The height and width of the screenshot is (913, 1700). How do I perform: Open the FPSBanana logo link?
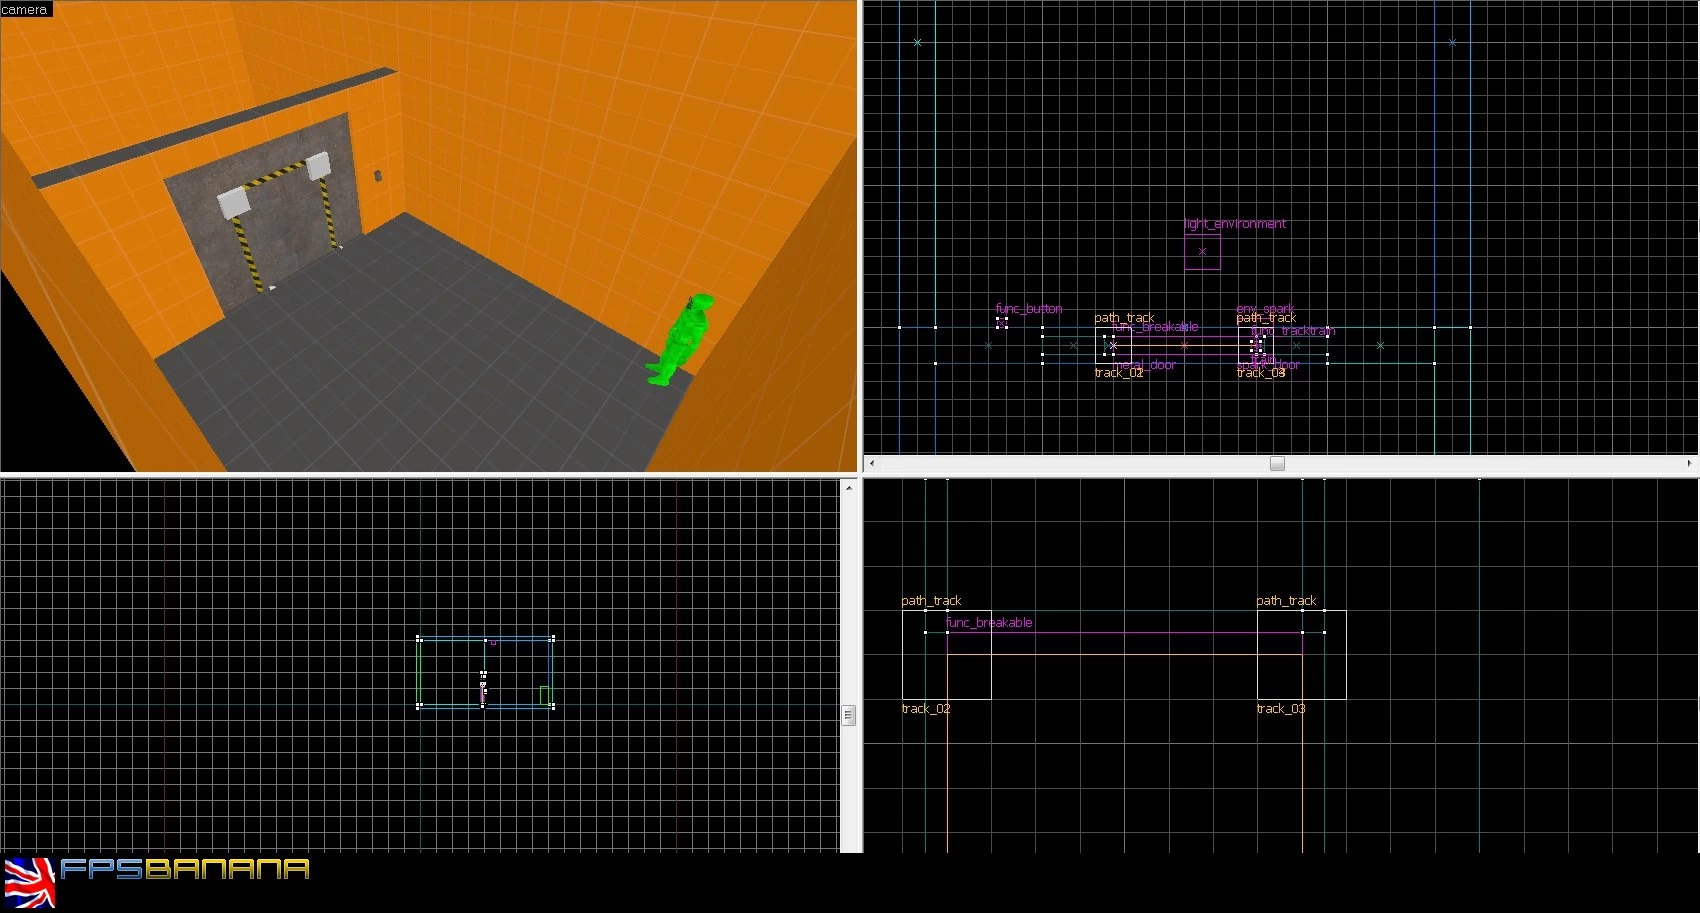point(184,869)
